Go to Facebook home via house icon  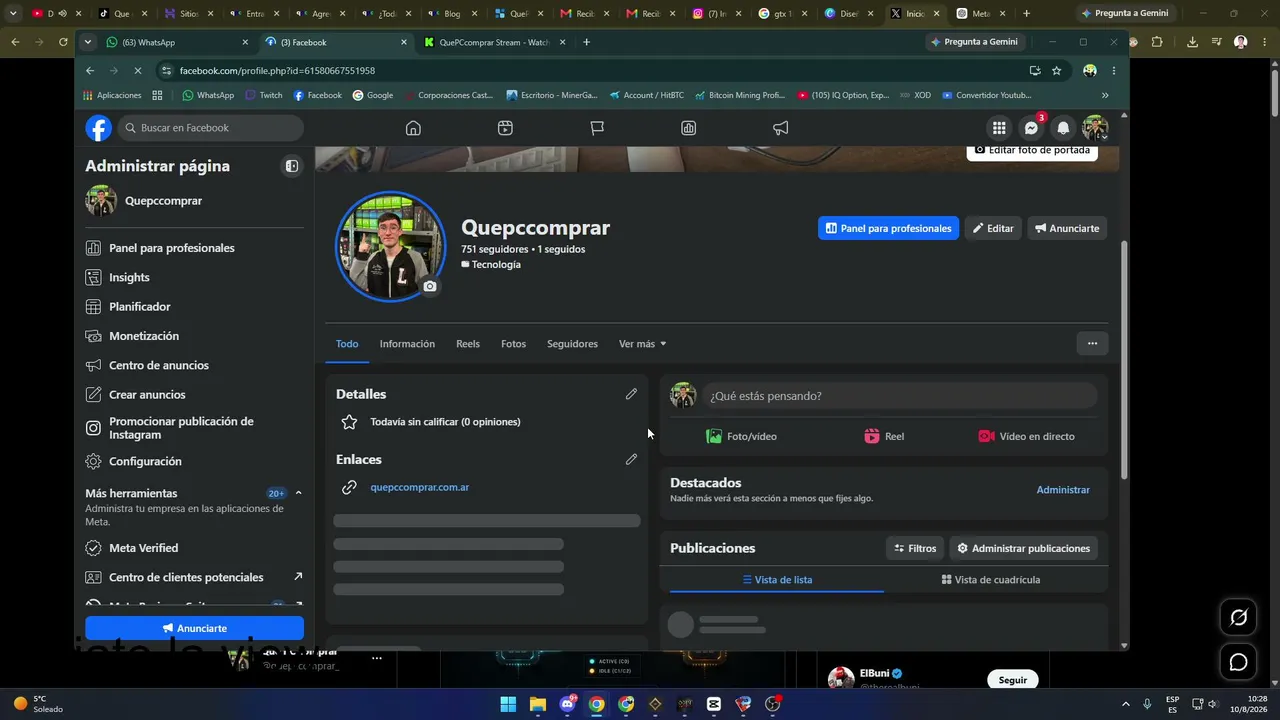point(413,128)
